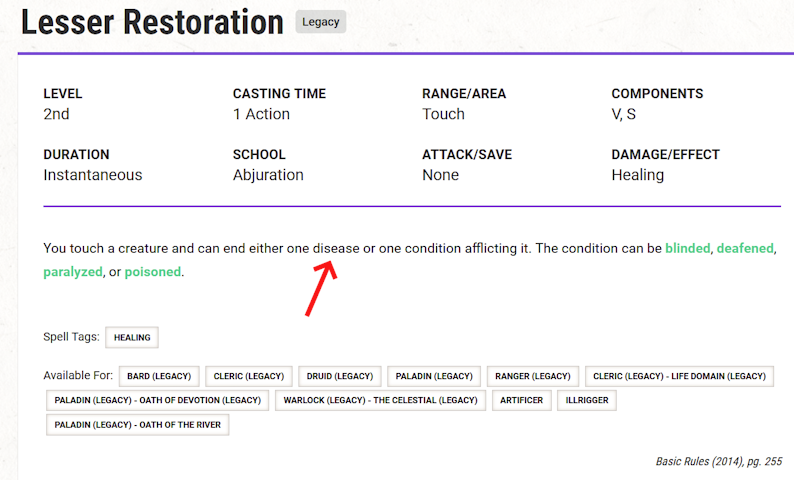
Task: Open the deafened condition link
Action: coord(744,248)
